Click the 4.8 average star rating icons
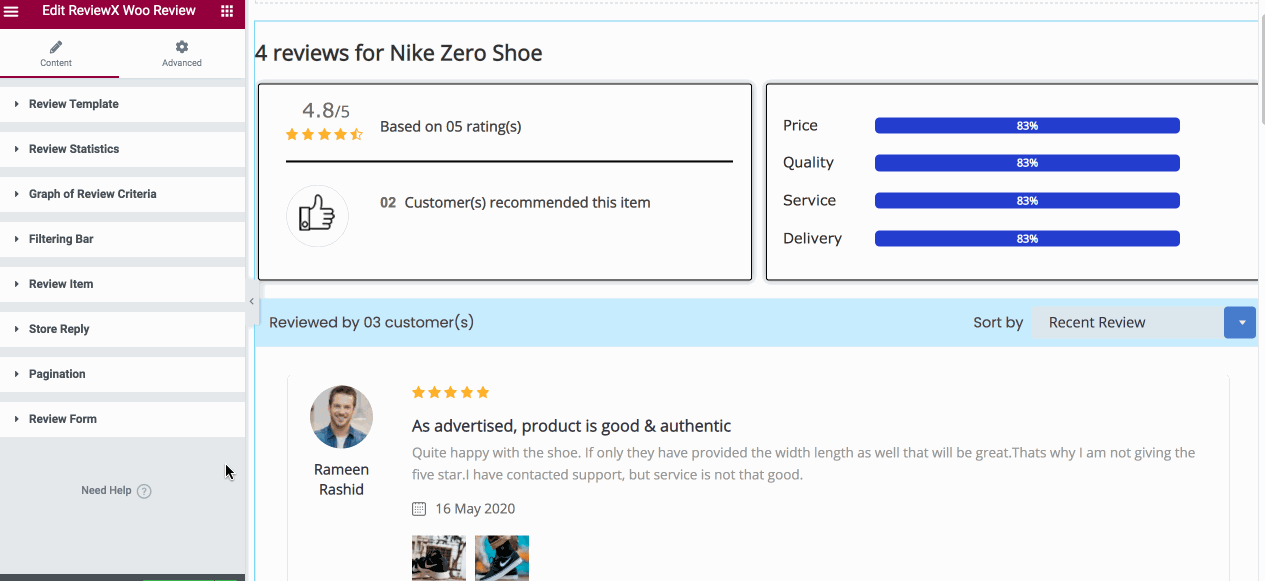The width and height of the screenshot is (1265, 581). pyautogui.click(x=324, y=134)
